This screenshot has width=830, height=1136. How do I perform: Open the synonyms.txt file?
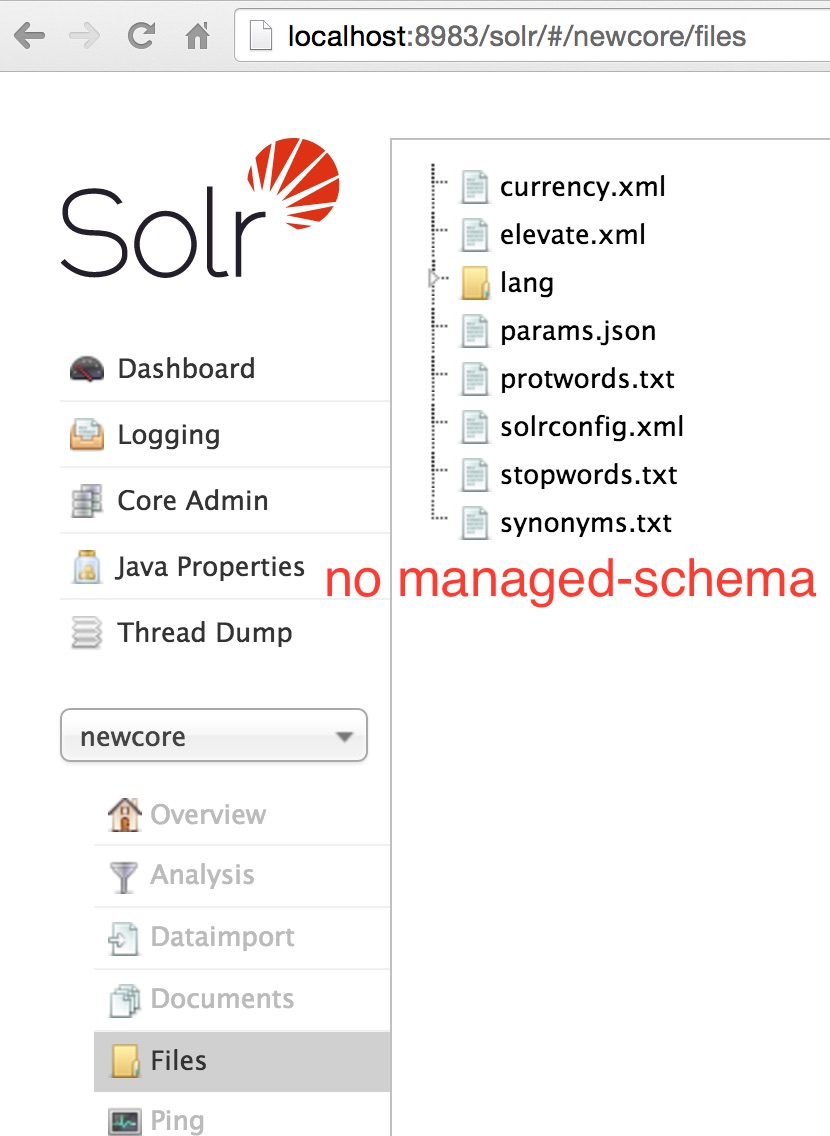[586, 523]
